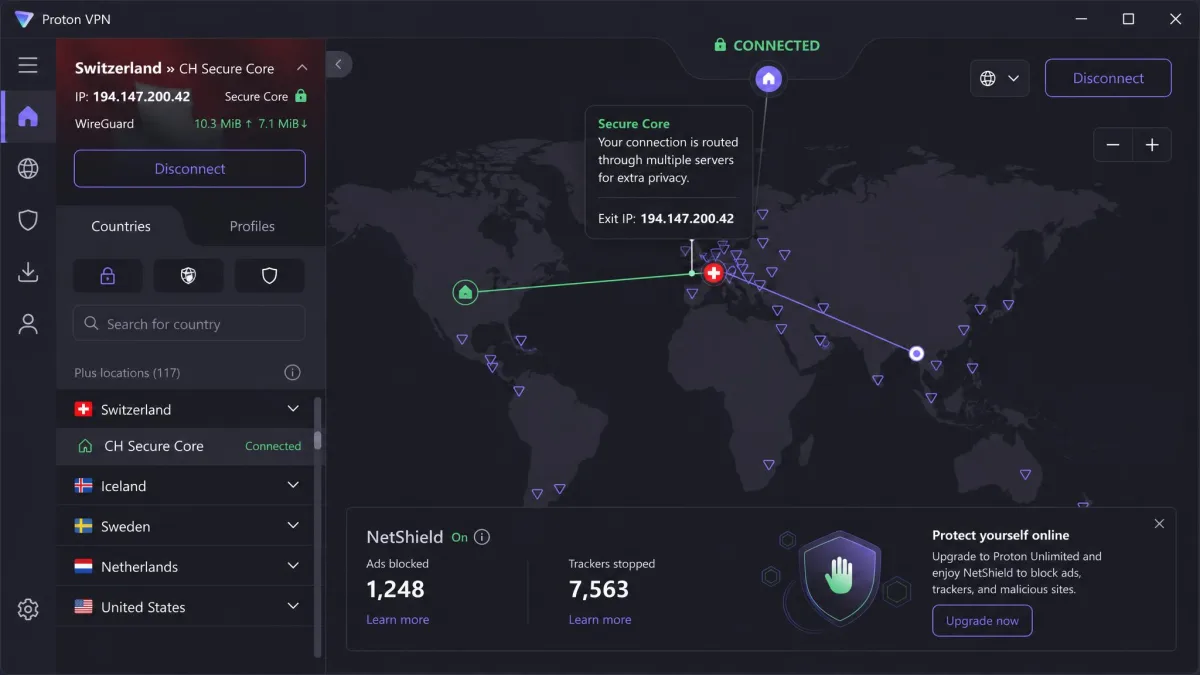This screenshot has height=675, width=1200.
Task: Expand the United States server list
Action: [293, 606]
